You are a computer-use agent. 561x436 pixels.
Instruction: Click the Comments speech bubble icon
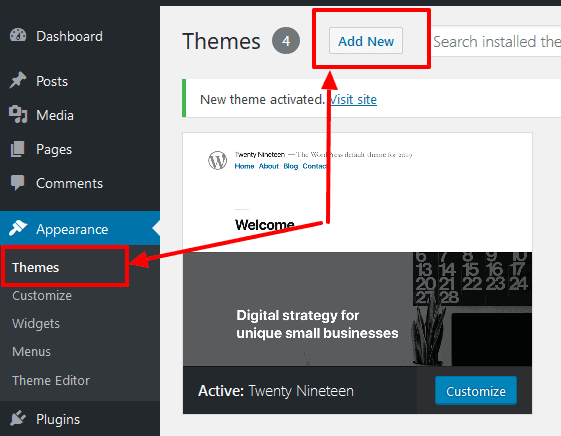click(18, 183)
